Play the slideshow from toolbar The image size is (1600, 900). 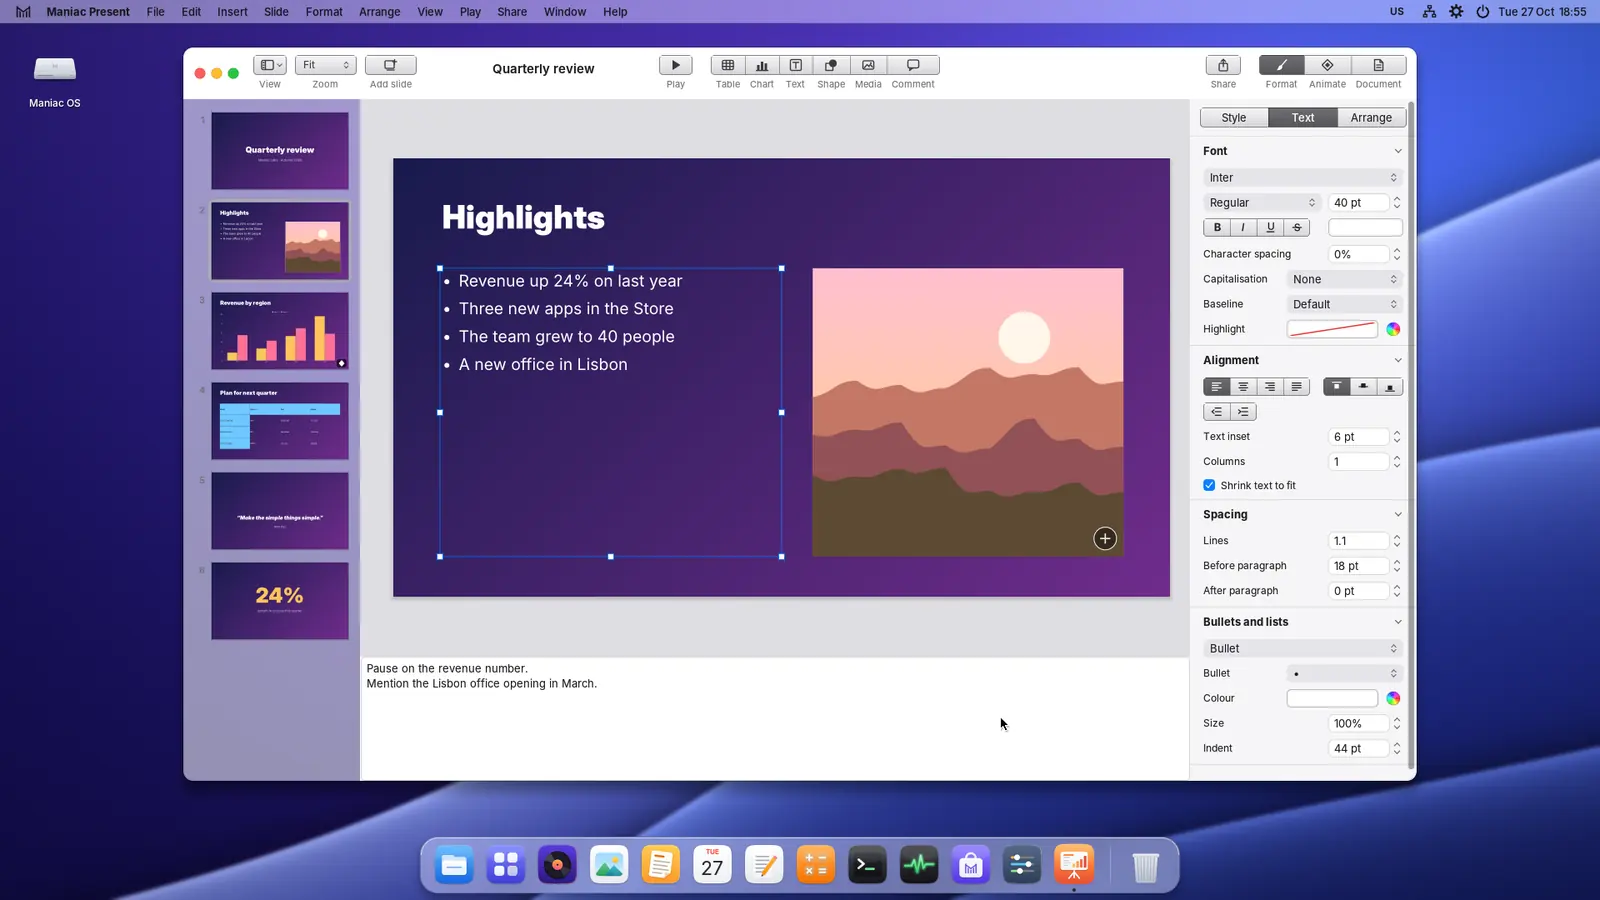click(x=675, y=65)
